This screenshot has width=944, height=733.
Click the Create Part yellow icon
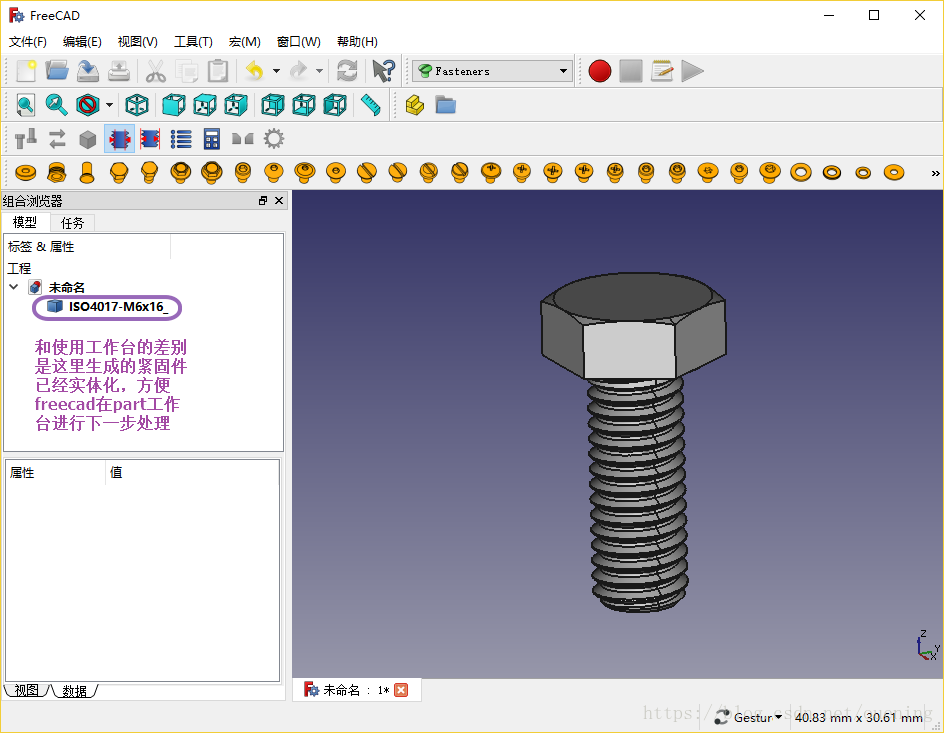tap(415, 105)
